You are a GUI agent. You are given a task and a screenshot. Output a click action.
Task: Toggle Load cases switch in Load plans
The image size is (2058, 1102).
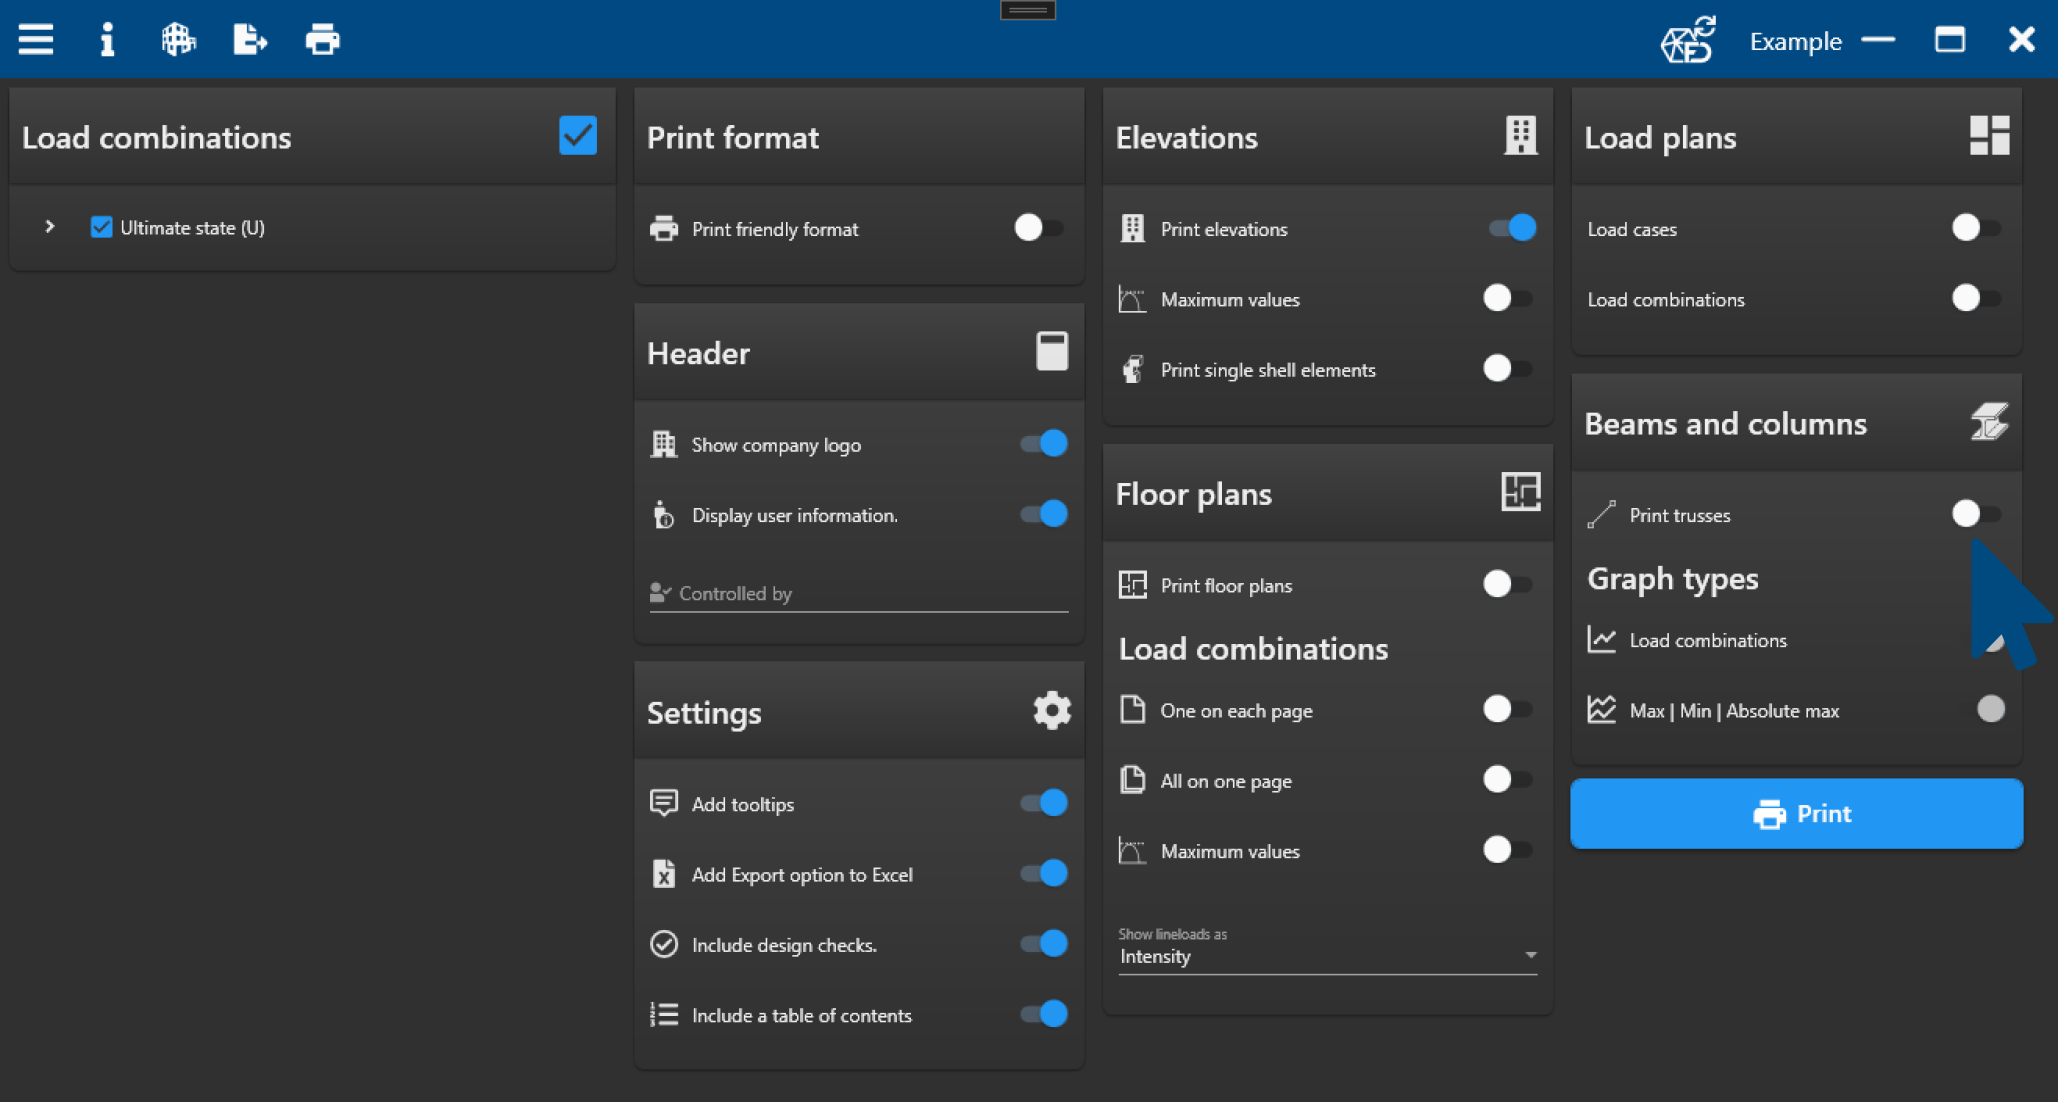point(1976,228)
